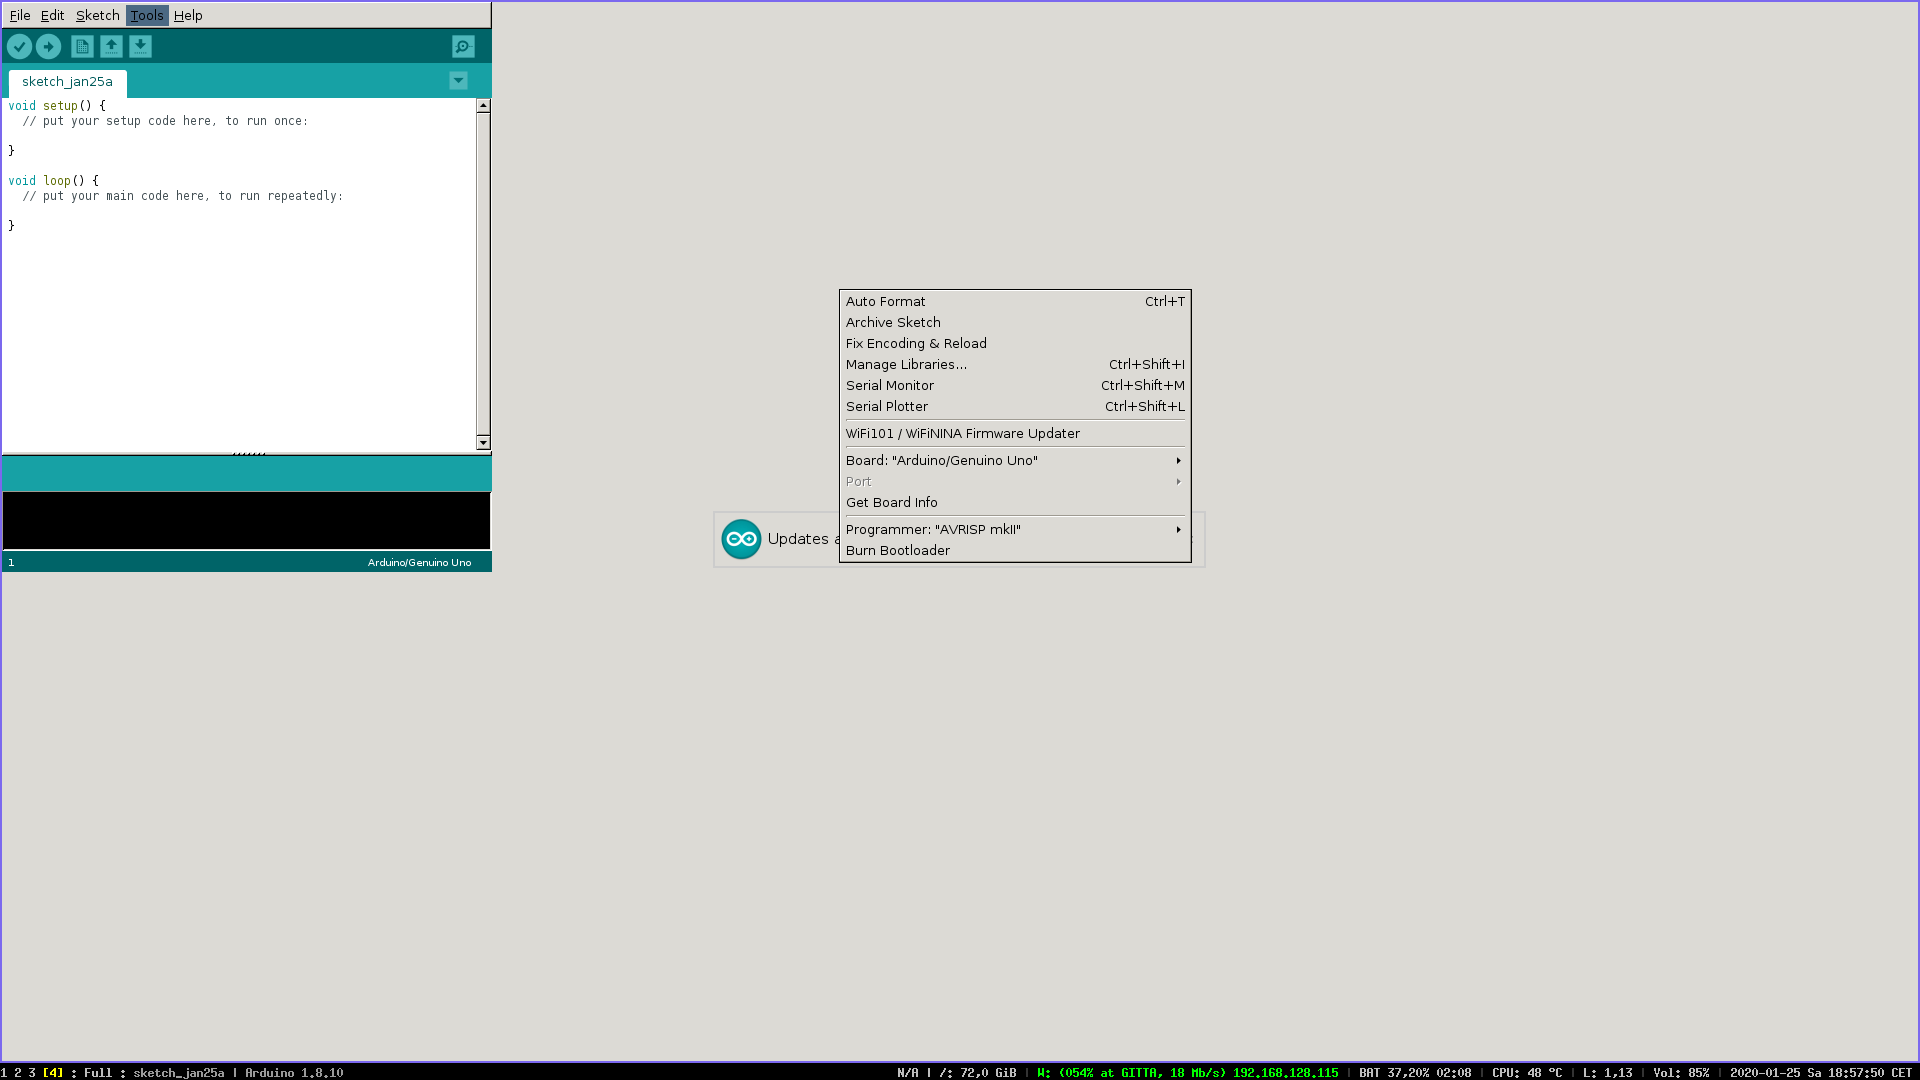Viewport: 1920px width, 1080px height.
Task: Choose Burn Bootloader
Action: [1015, 550]
